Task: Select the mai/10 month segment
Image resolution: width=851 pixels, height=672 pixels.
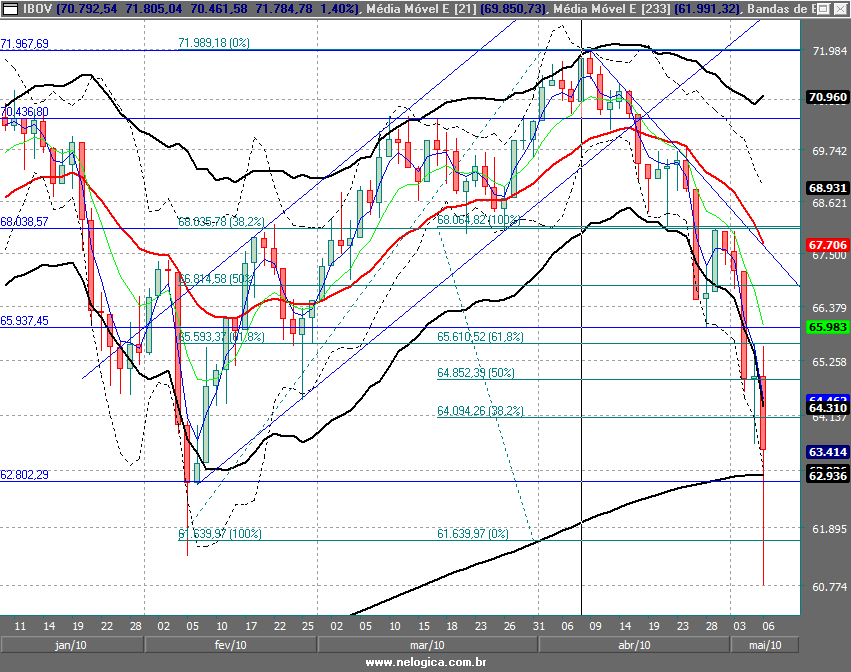Action: click(765, 645)
